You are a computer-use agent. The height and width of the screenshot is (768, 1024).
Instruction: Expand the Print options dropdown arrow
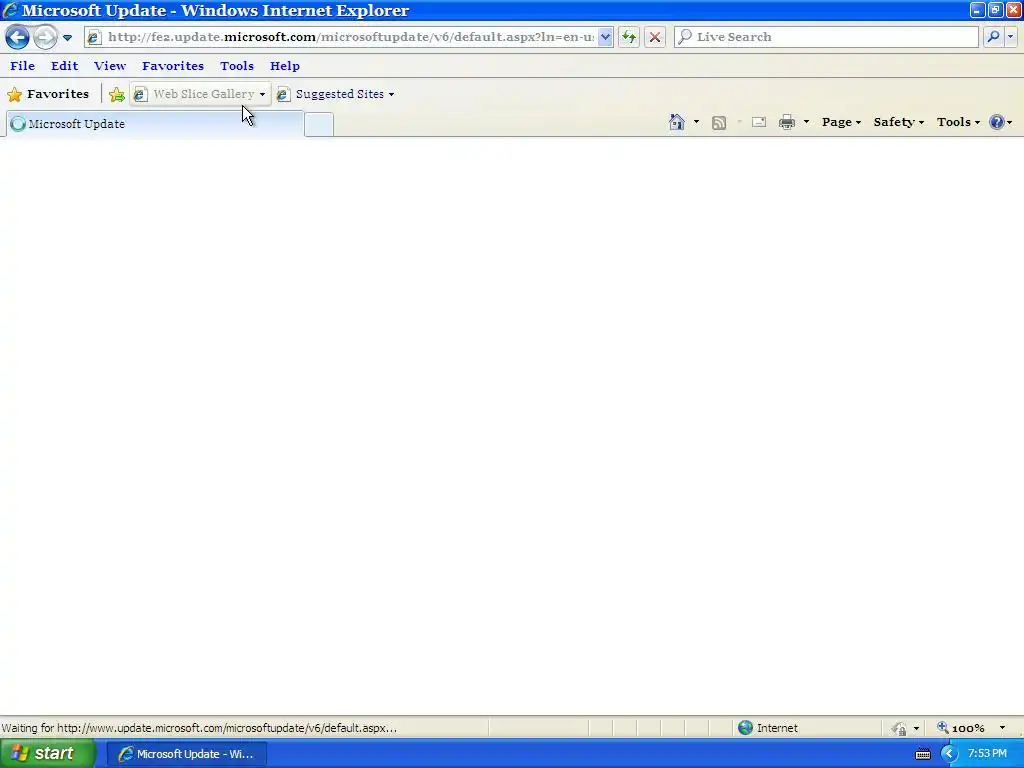pyautogui.click(x=807, y=122)
